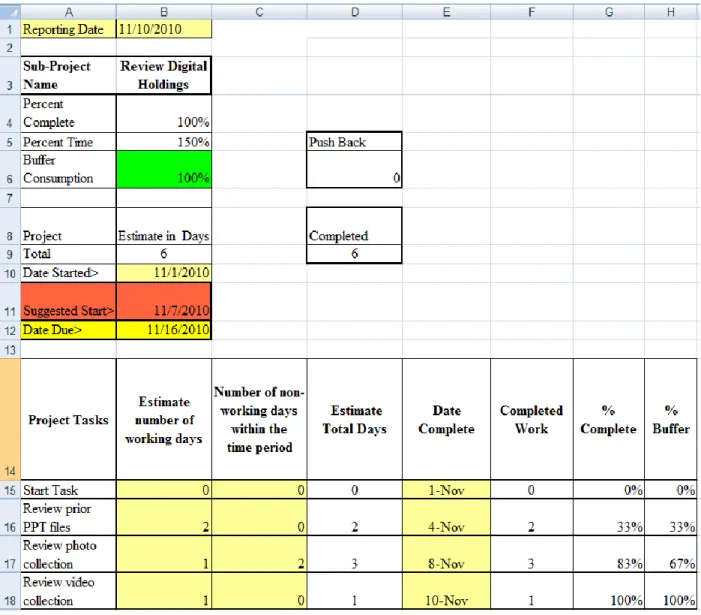Viewport: 701px width, 615px height.
Task: Click the Percent Time value 150%
Action: tap(164, 141)
